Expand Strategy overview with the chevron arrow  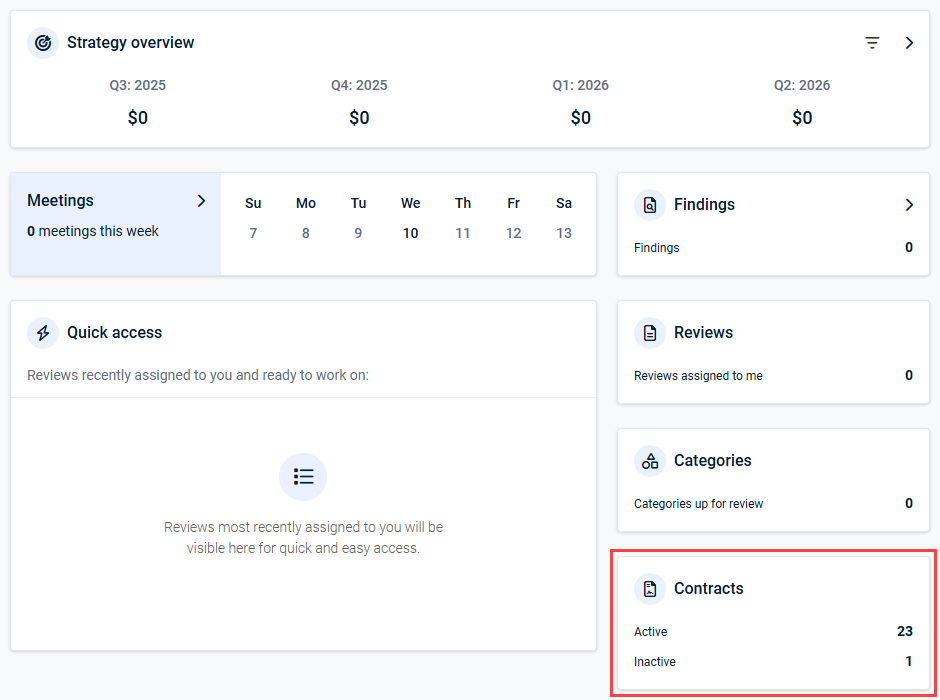909,43
